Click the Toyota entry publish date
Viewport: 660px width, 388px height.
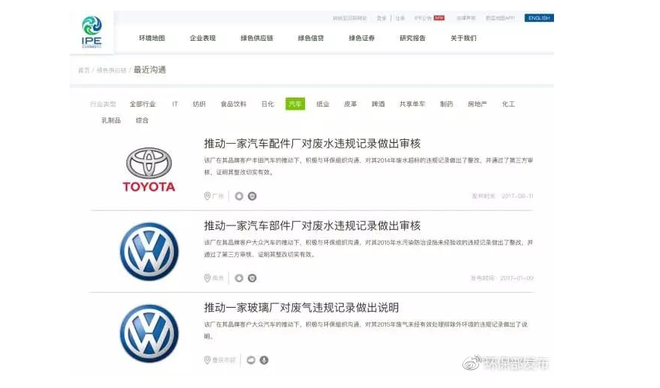pyautogui.click(x=503, y=196)
